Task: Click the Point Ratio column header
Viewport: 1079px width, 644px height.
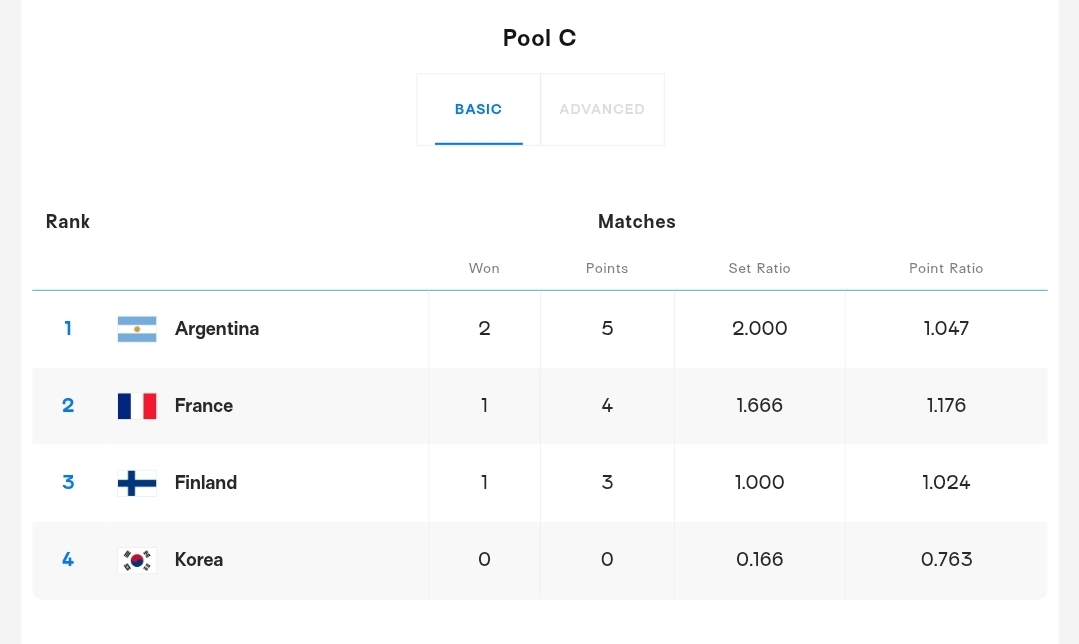Action: [x=946, y=268]
